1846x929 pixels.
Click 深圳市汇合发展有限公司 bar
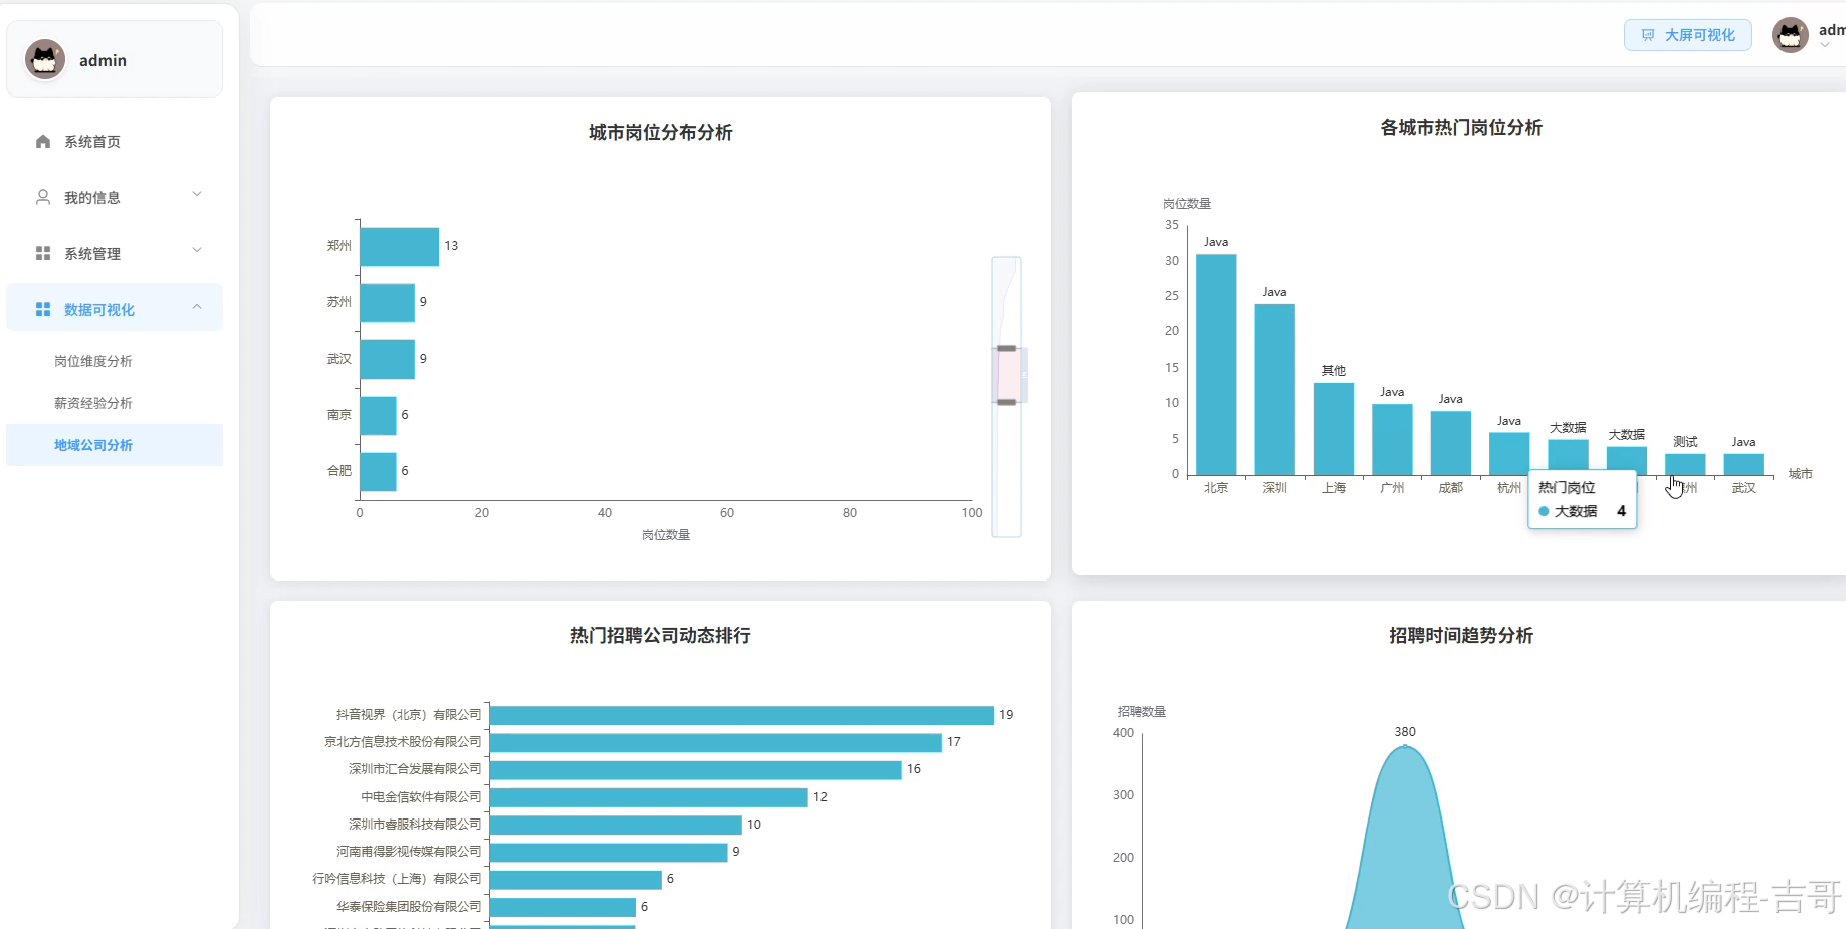pos(695,769)
